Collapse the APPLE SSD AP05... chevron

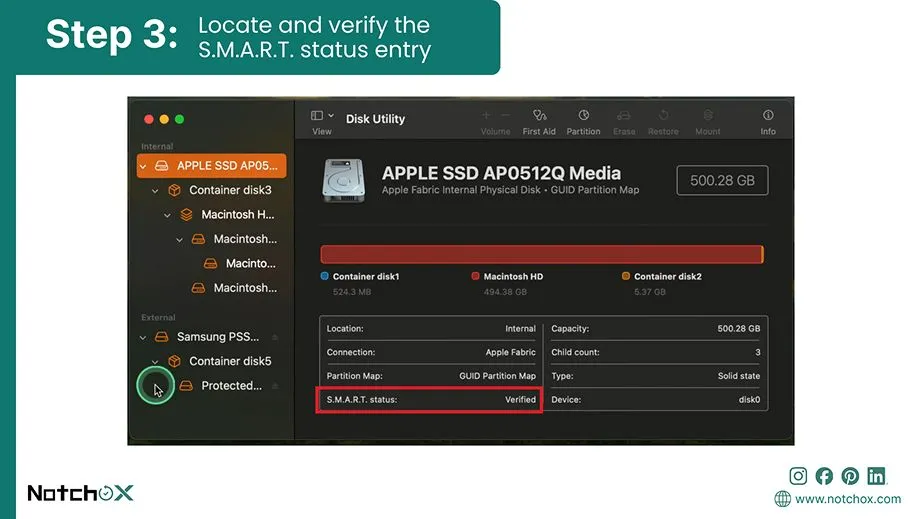(x=143, y=166)
